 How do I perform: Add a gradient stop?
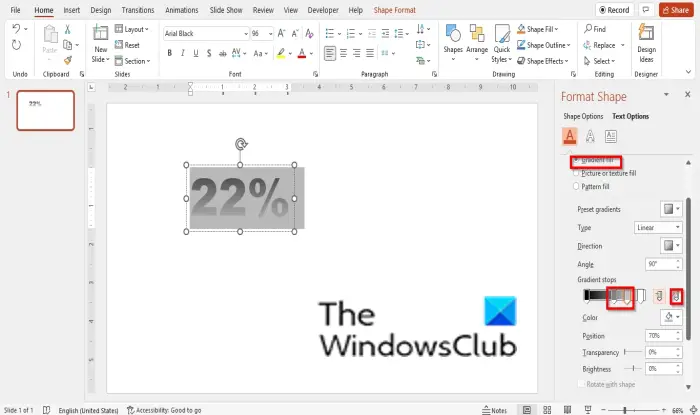tap(659, 296)
